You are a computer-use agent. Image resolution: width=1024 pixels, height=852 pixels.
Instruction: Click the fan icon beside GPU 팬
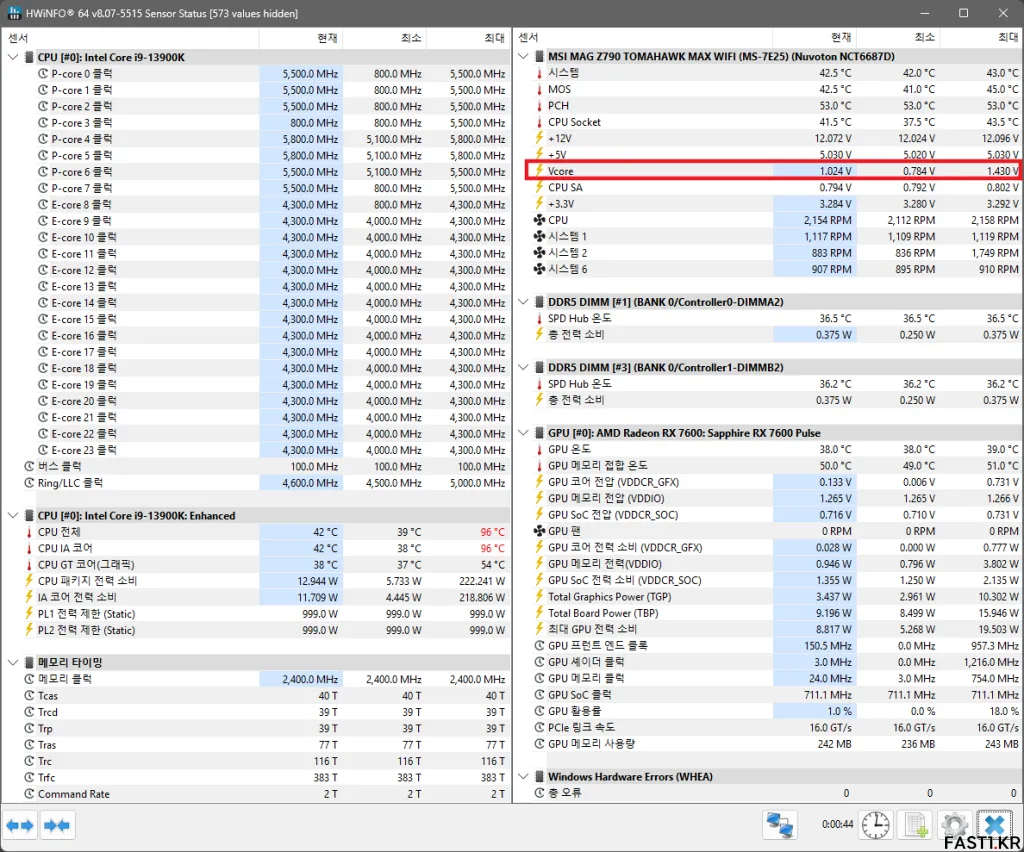click(x=539, y=531)
